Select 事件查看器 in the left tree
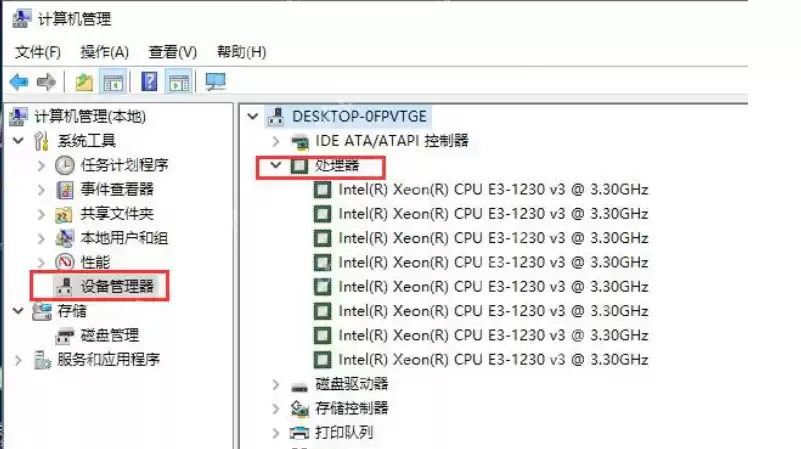 [117, 189]
